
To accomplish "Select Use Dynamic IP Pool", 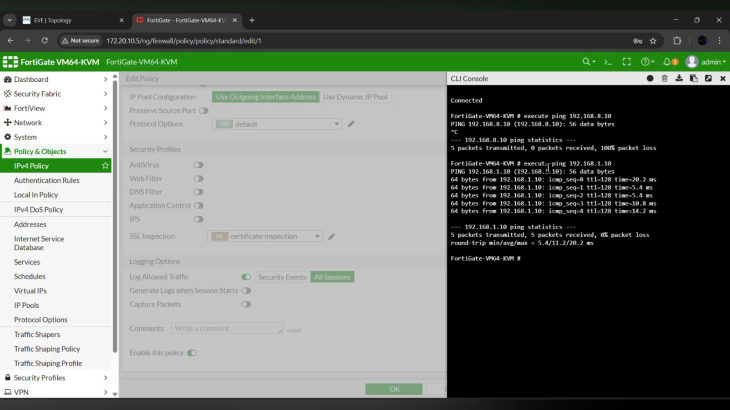I will 355,97.
